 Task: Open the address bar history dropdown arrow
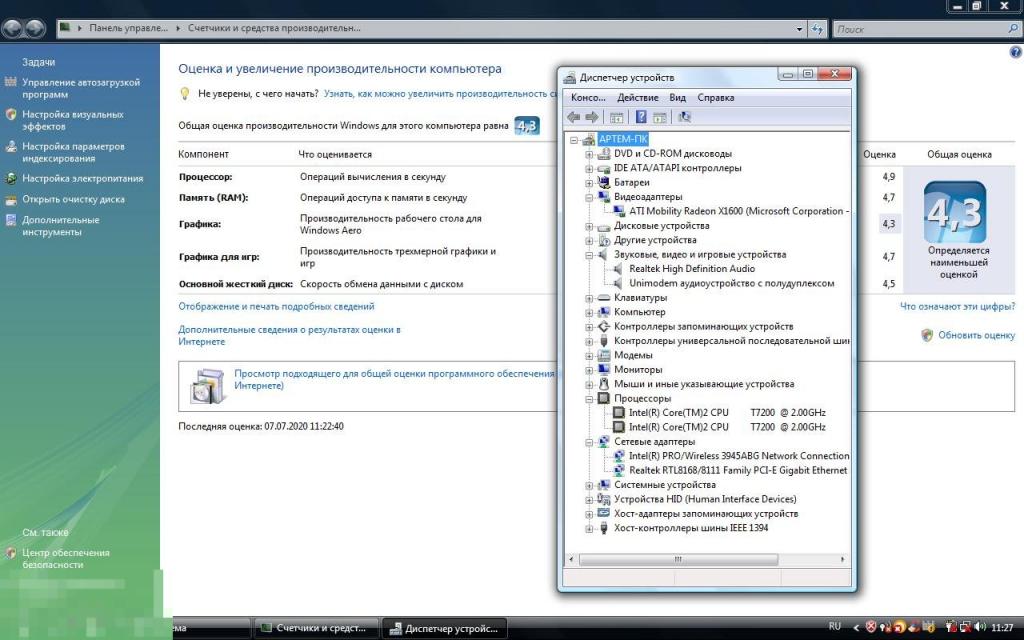click(799, 29)
